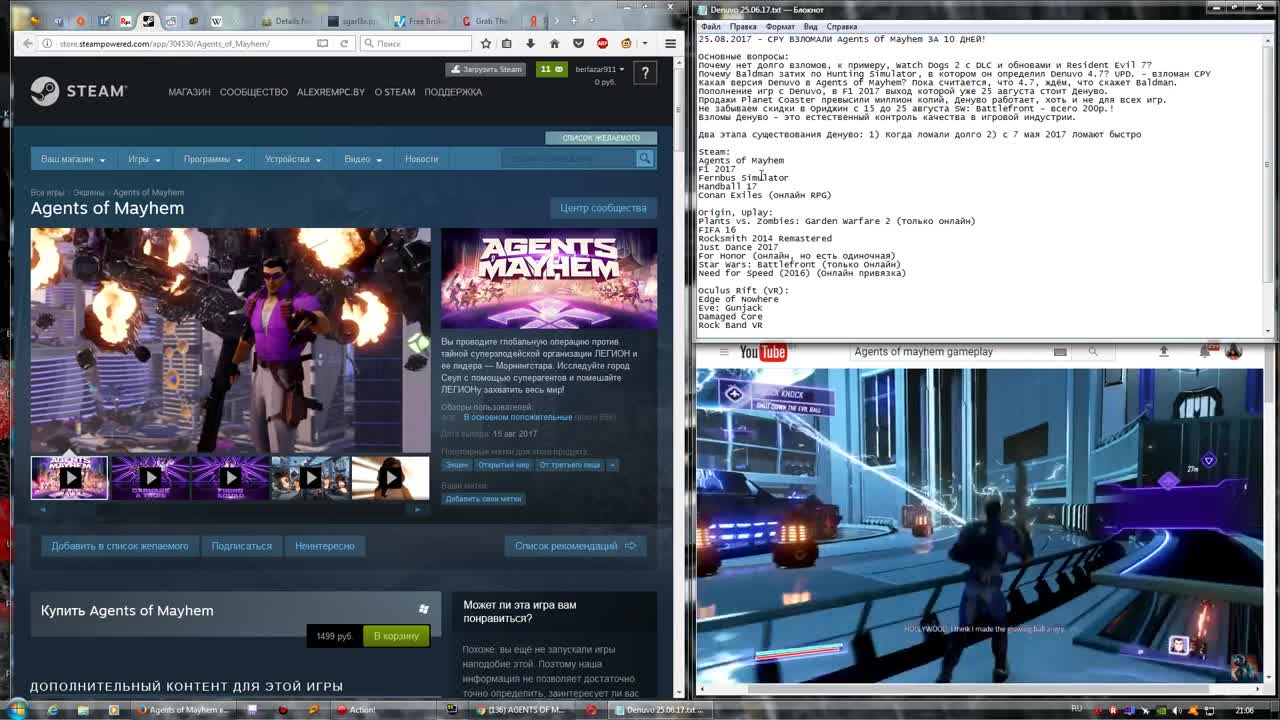Bookmark this page with the star icon
1280x720 pixels.
coord(486,43)
